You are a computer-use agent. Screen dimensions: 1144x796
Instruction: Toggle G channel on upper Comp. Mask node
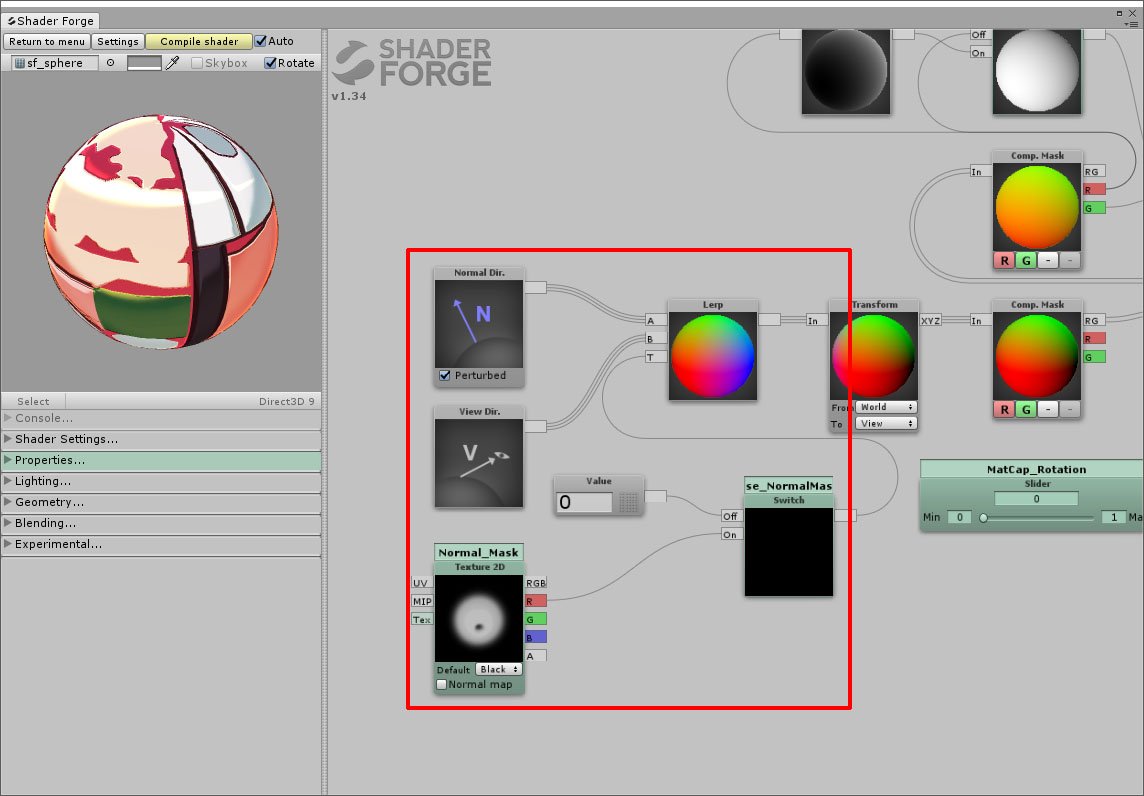pos(1026,260)
